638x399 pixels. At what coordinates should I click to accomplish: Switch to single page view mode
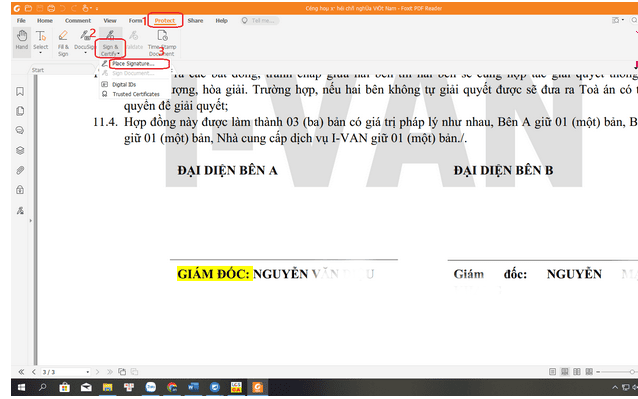tap(552, 372)
